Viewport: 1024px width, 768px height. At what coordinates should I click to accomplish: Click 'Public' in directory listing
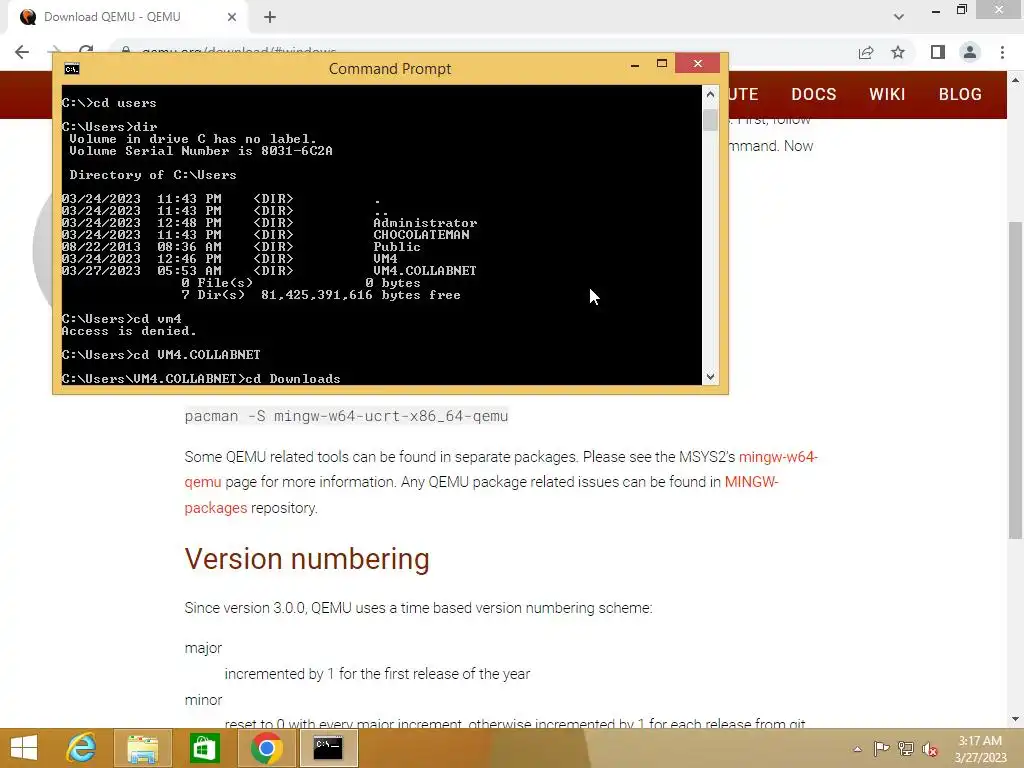point(397,247)
